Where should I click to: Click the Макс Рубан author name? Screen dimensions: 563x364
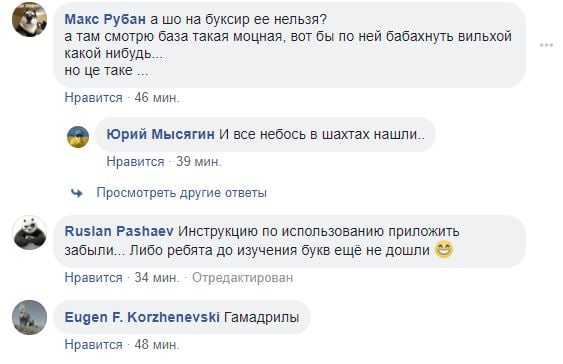click(105, 19)
